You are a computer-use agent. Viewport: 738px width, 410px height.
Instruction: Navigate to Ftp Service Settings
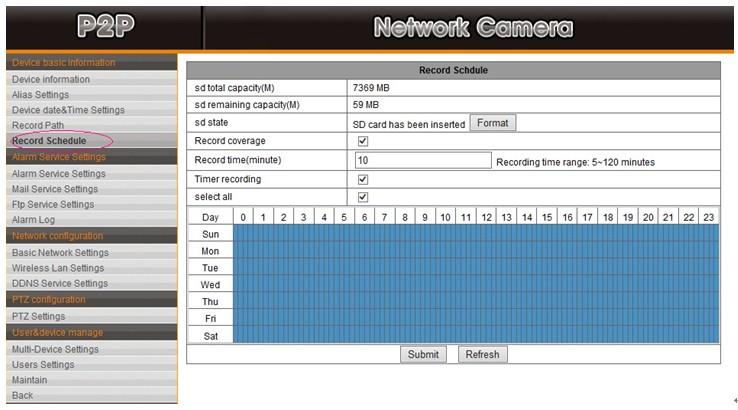[x=52, y=204]
